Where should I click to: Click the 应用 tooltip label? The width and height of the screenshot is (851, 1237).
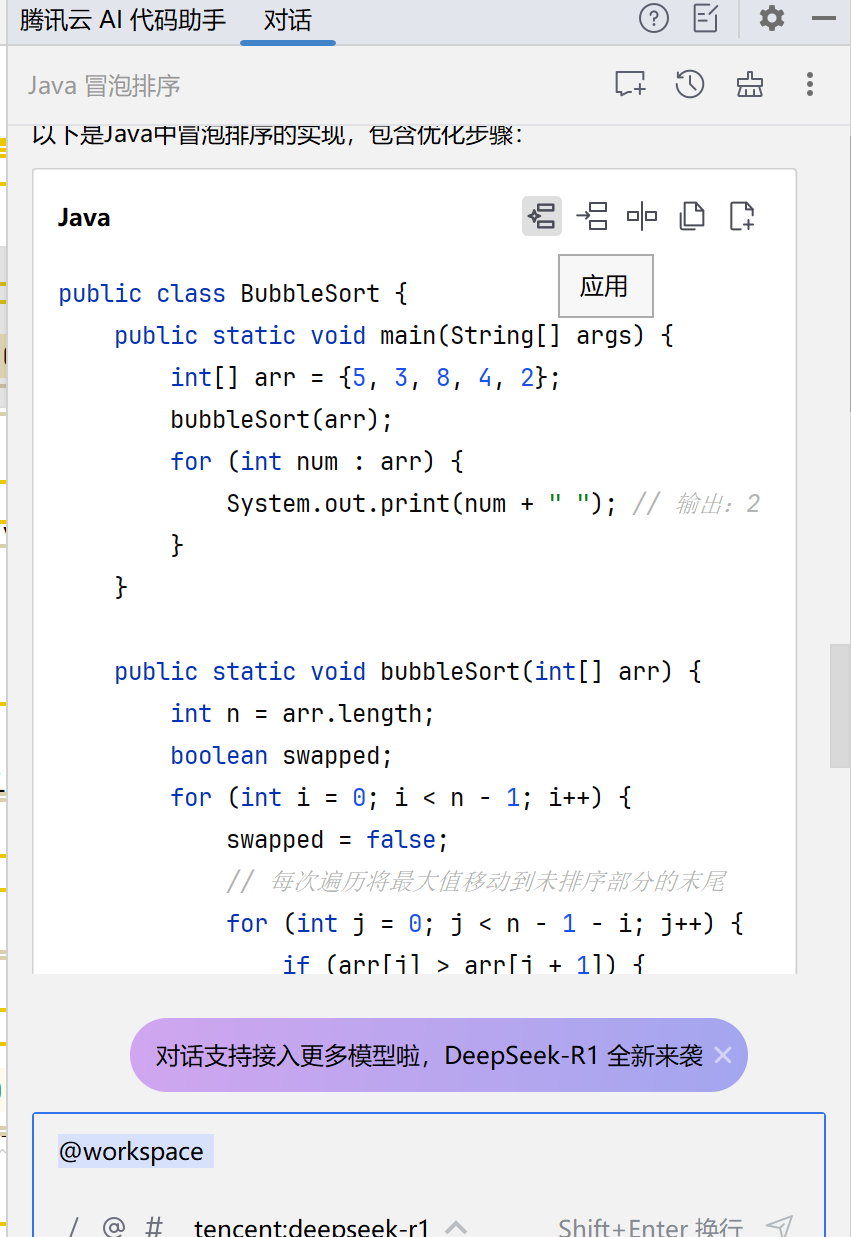pyautogui.click(x=605, y=286)
